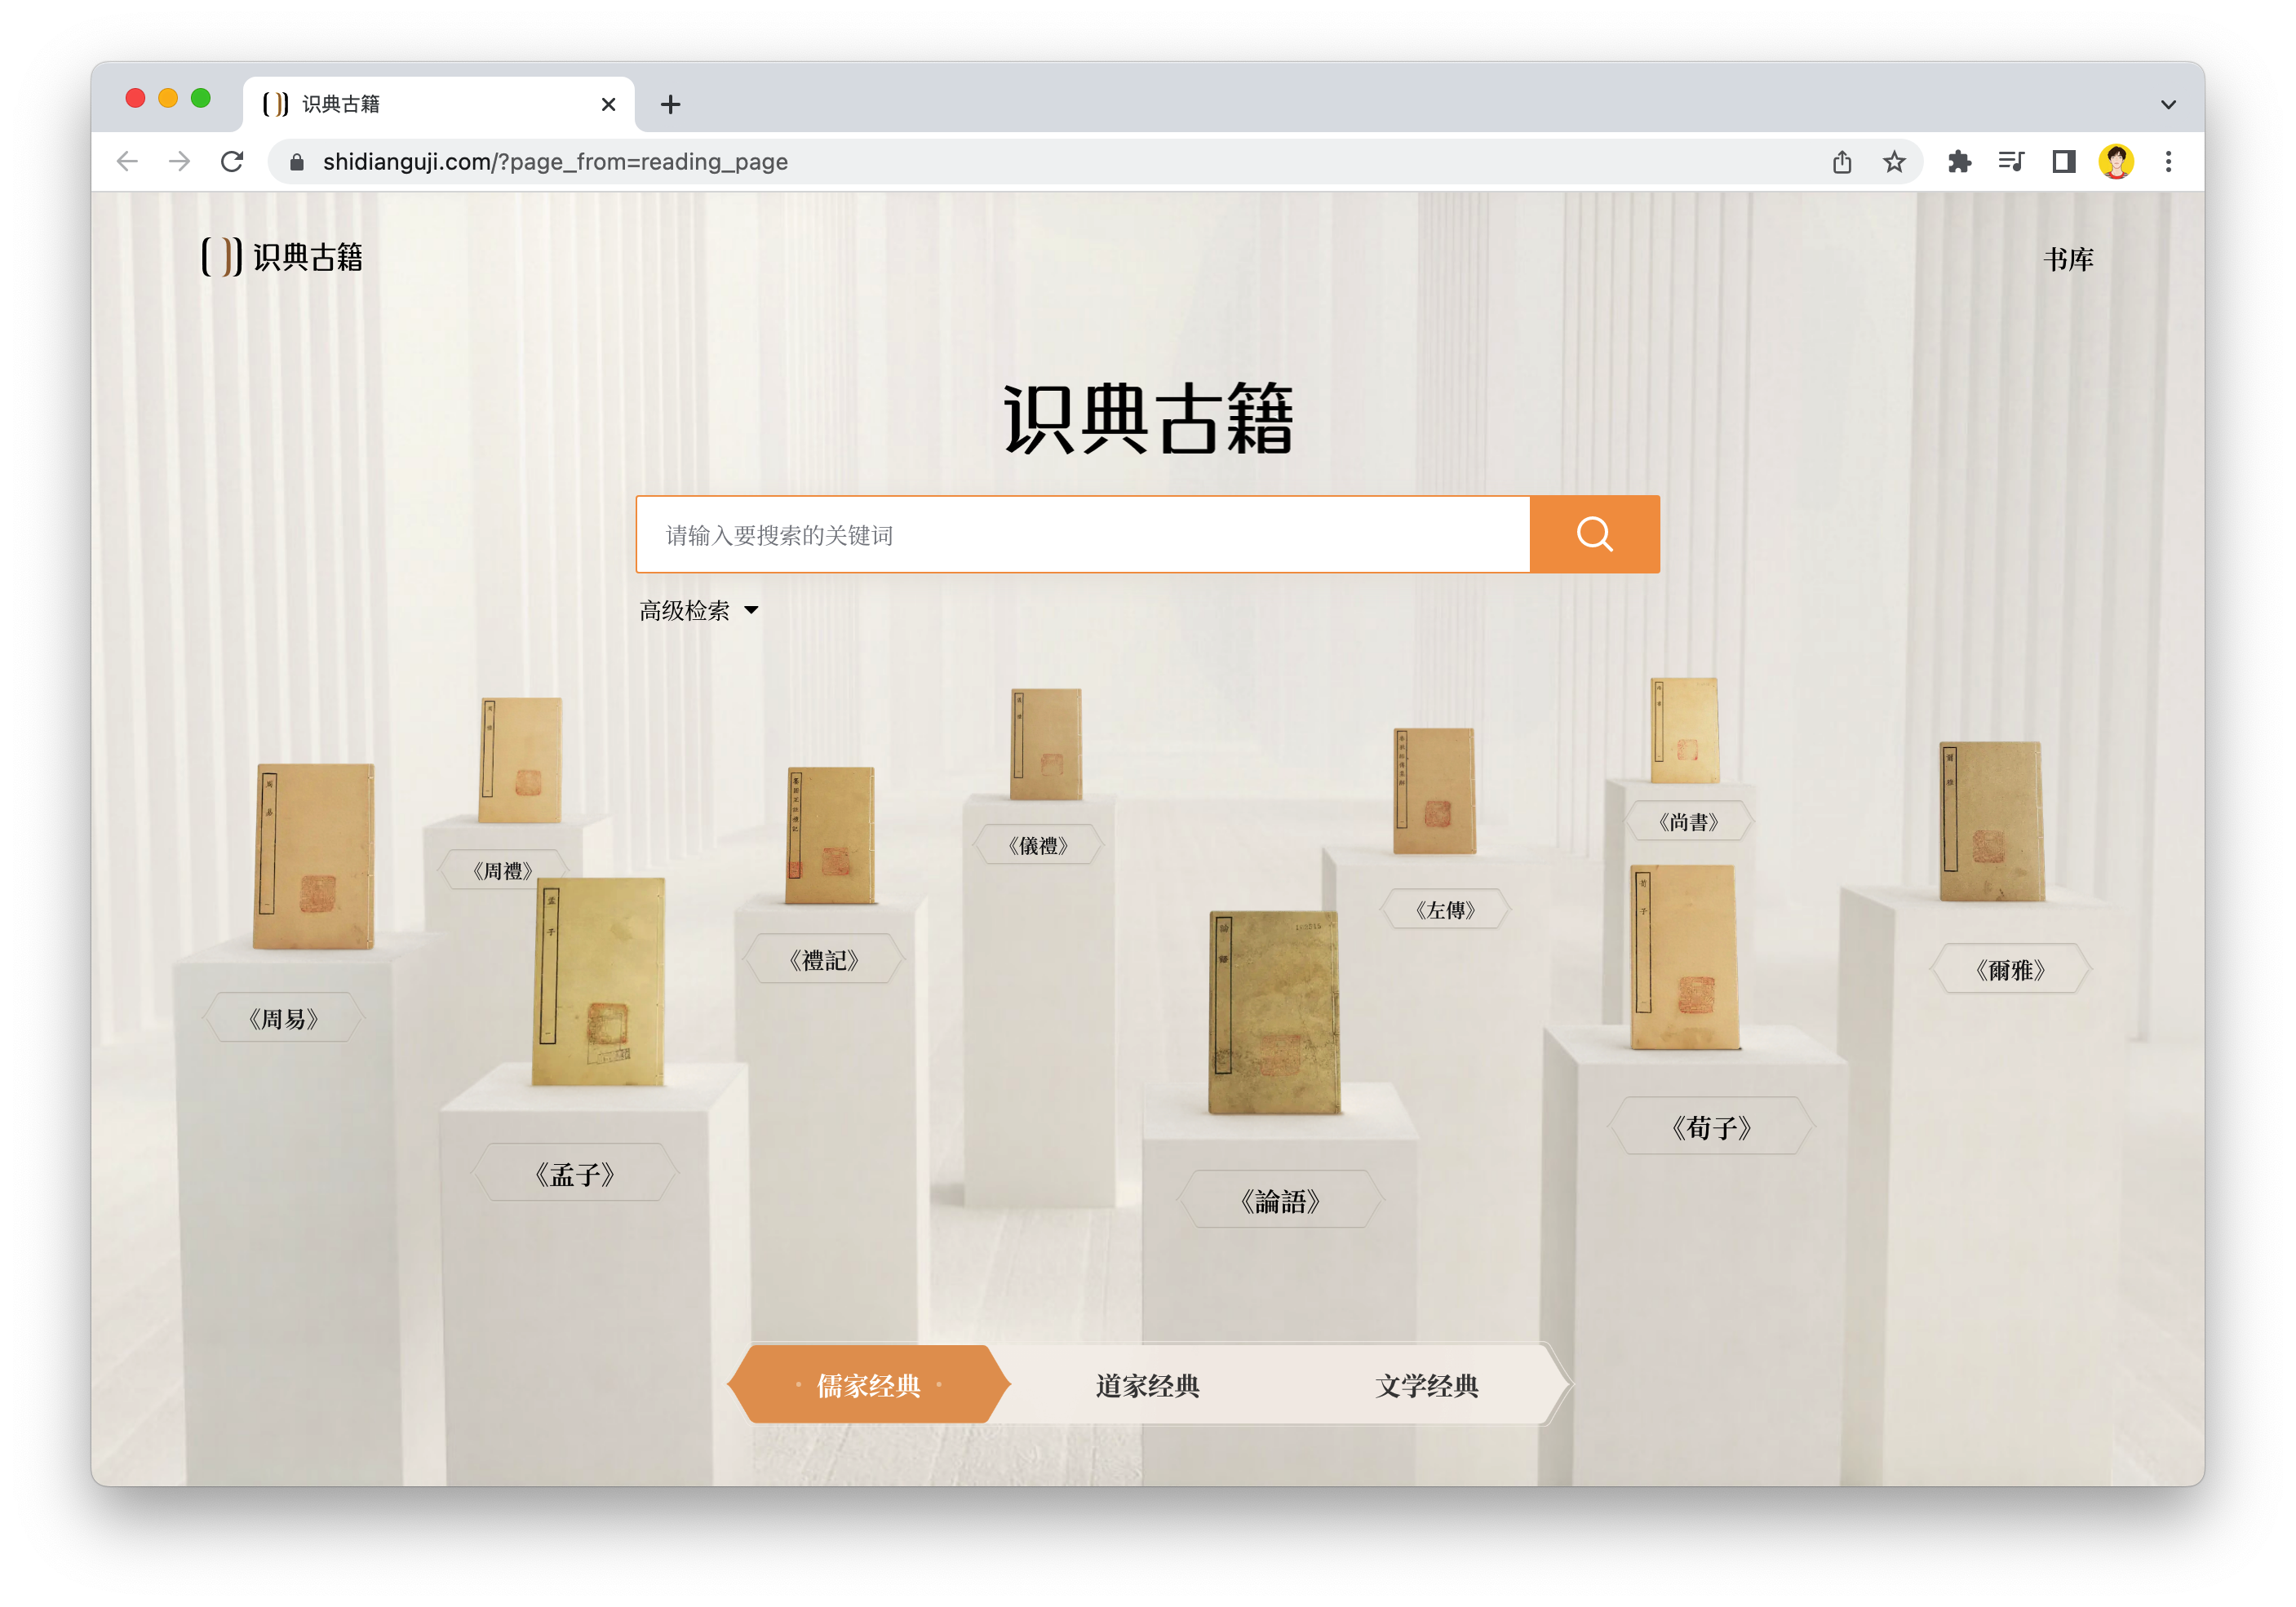Click the 尚書 book cover
The image size is (2296, 1607).
1685,730
